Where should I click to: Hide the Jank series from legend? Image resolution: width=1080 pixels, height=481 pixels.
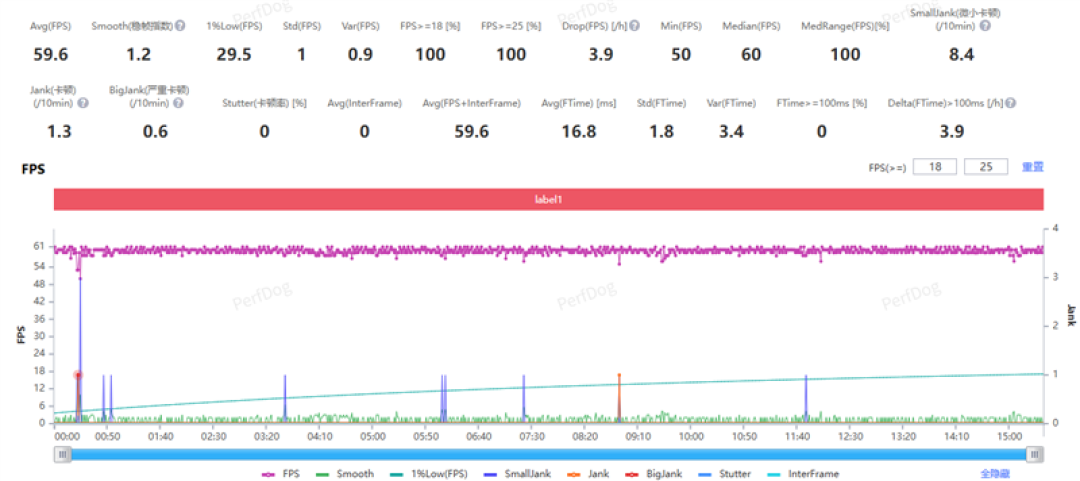click(x=583, y=474)
